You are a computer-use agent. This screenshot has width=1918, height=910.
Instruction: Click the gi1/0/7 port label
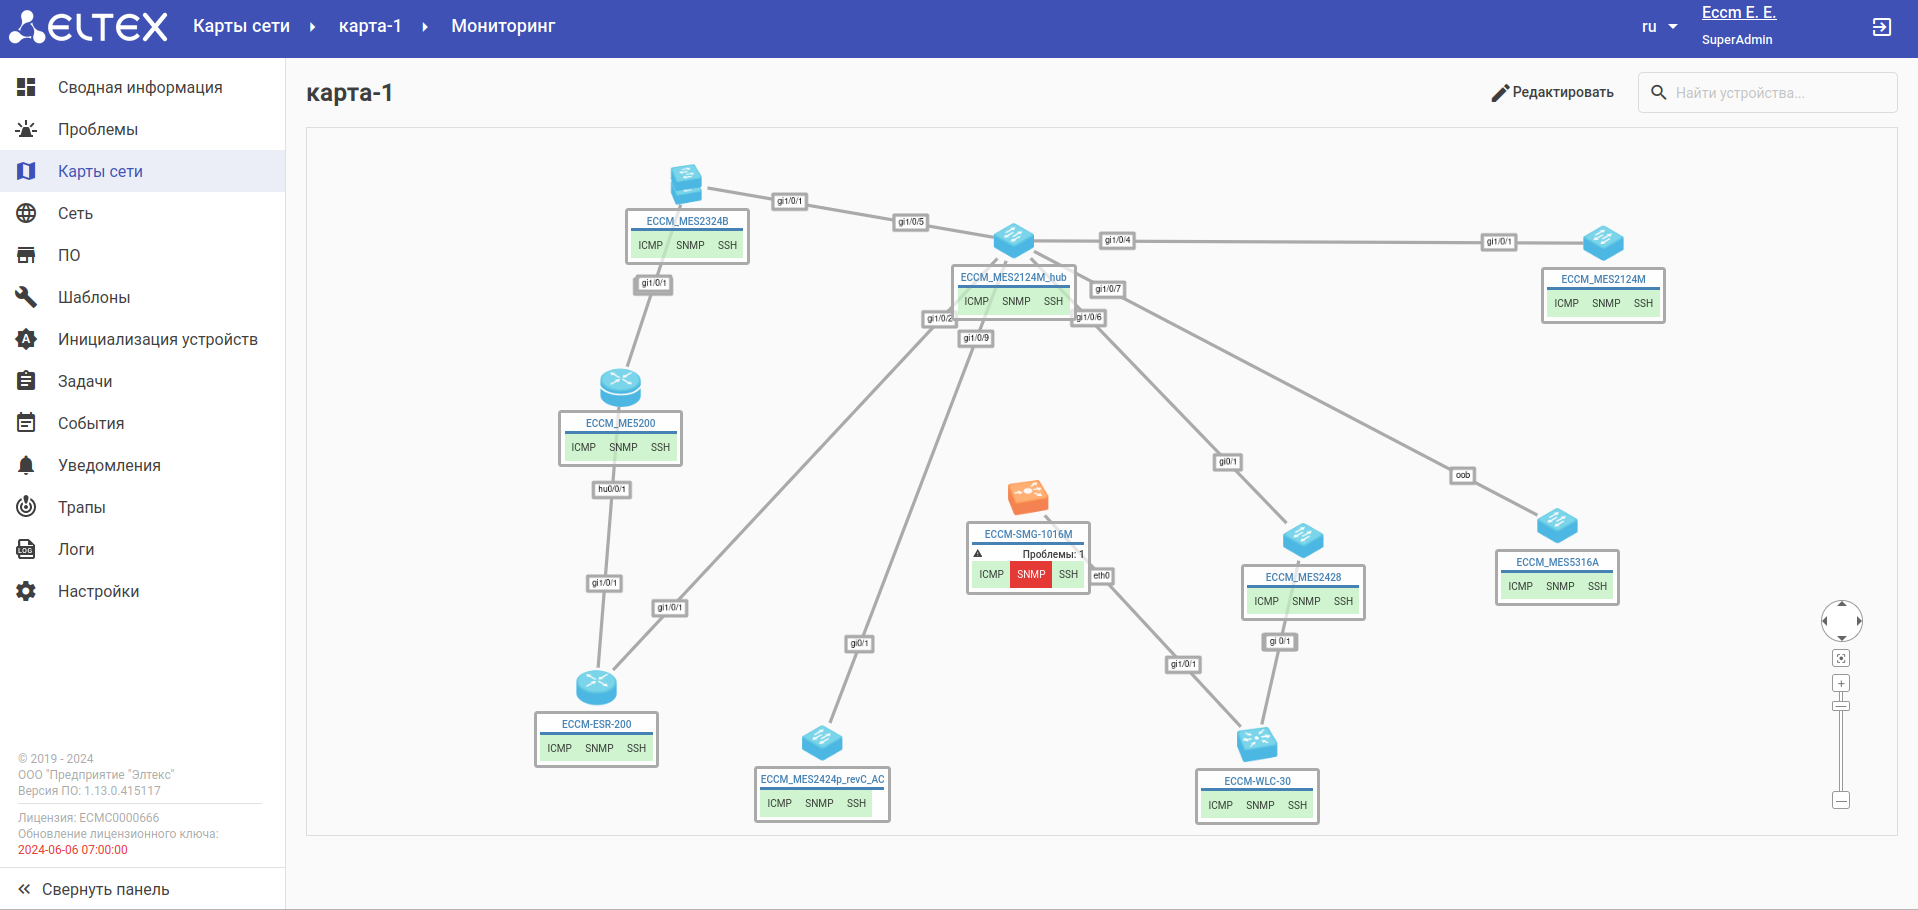click(1107, 289)
